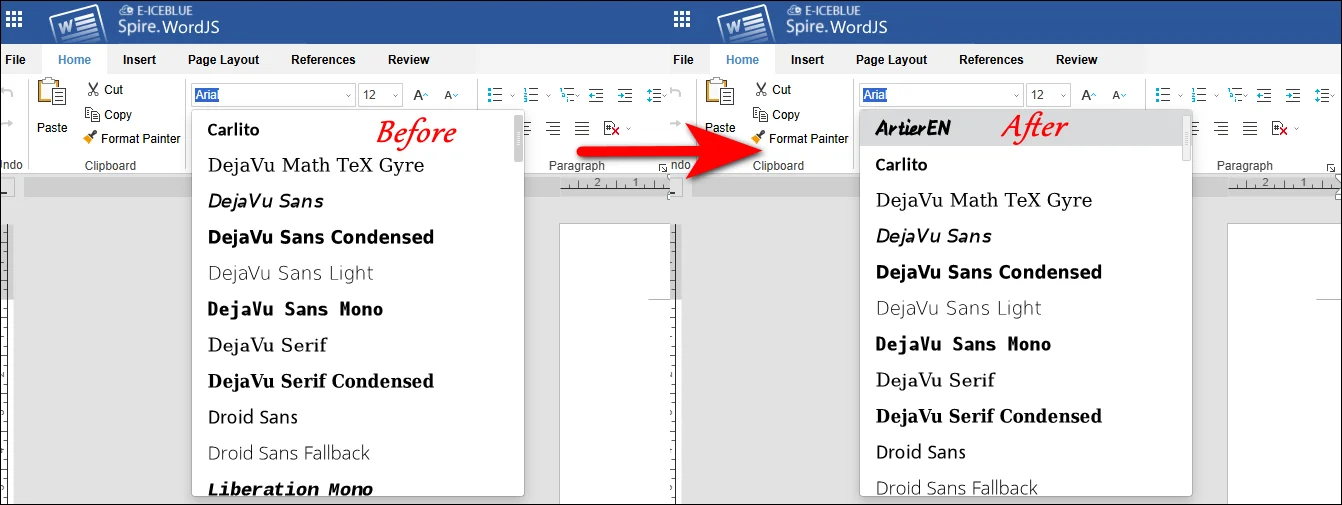Activate Format Painter brush in the After panel
Image resolution: width=1342 pixels, height=505 pixels.
coord(759,138)
